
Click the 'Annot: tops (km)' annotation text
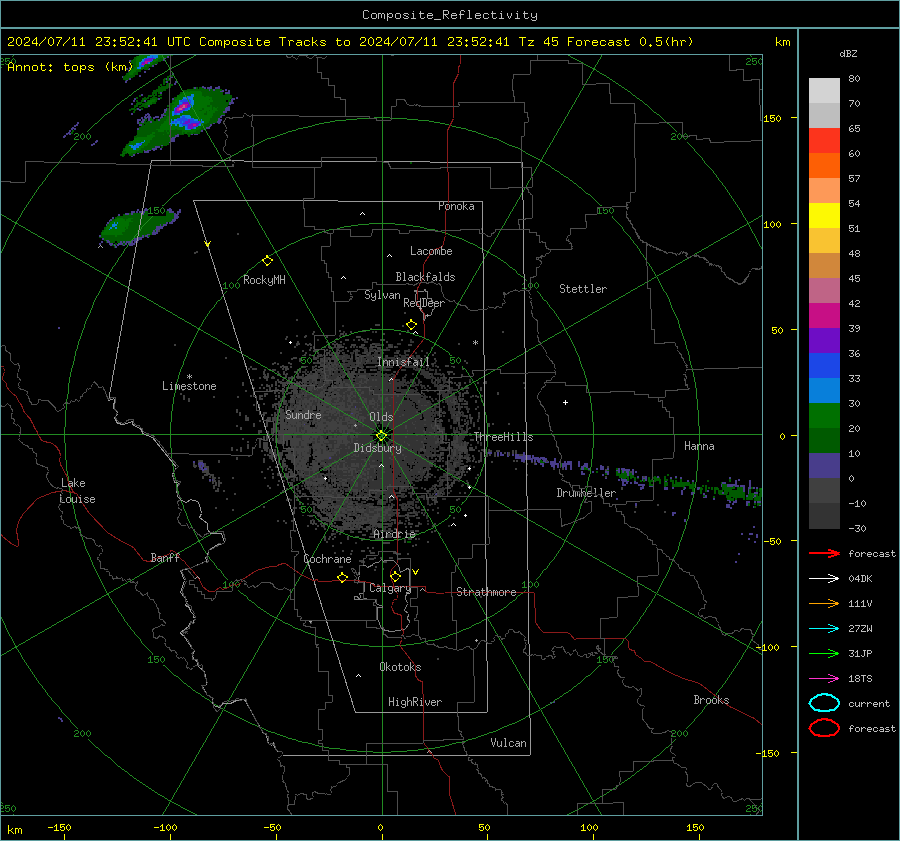(70, 67)
